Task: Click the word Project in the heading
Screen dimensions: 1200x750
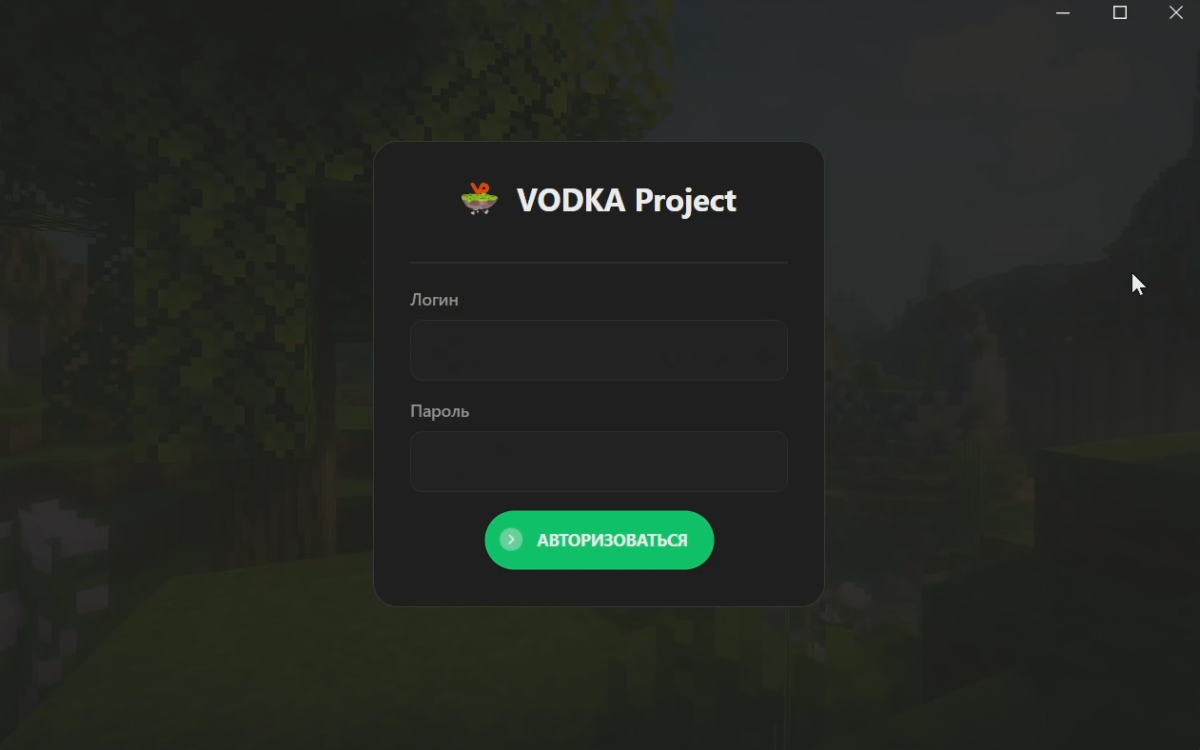Action: click(686, 201)
